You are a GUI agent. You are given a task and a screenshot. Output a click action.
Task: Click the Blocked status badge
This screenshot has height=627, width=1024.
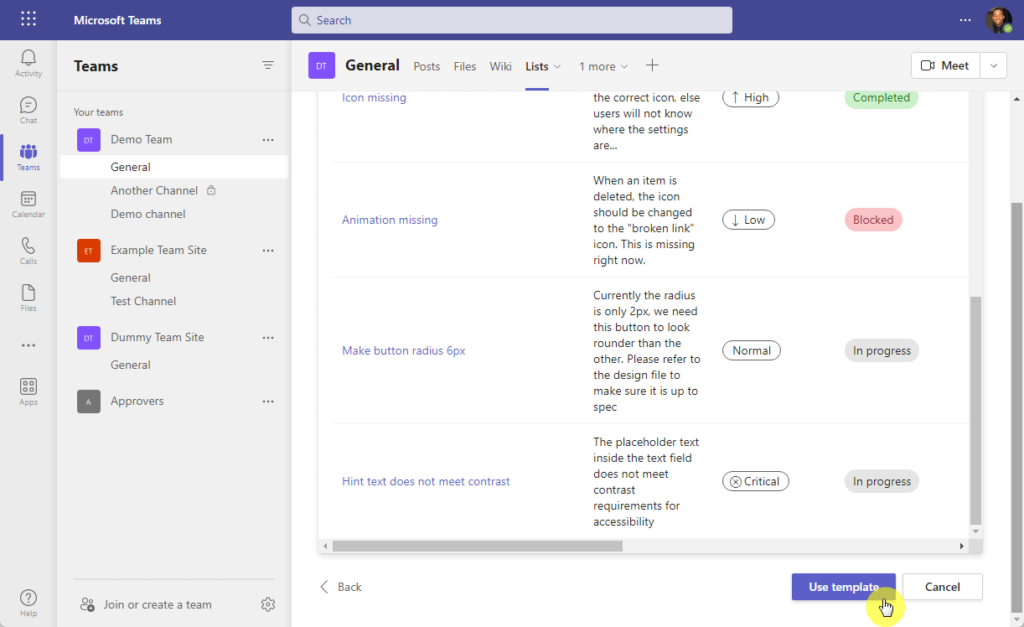point(873,219)
